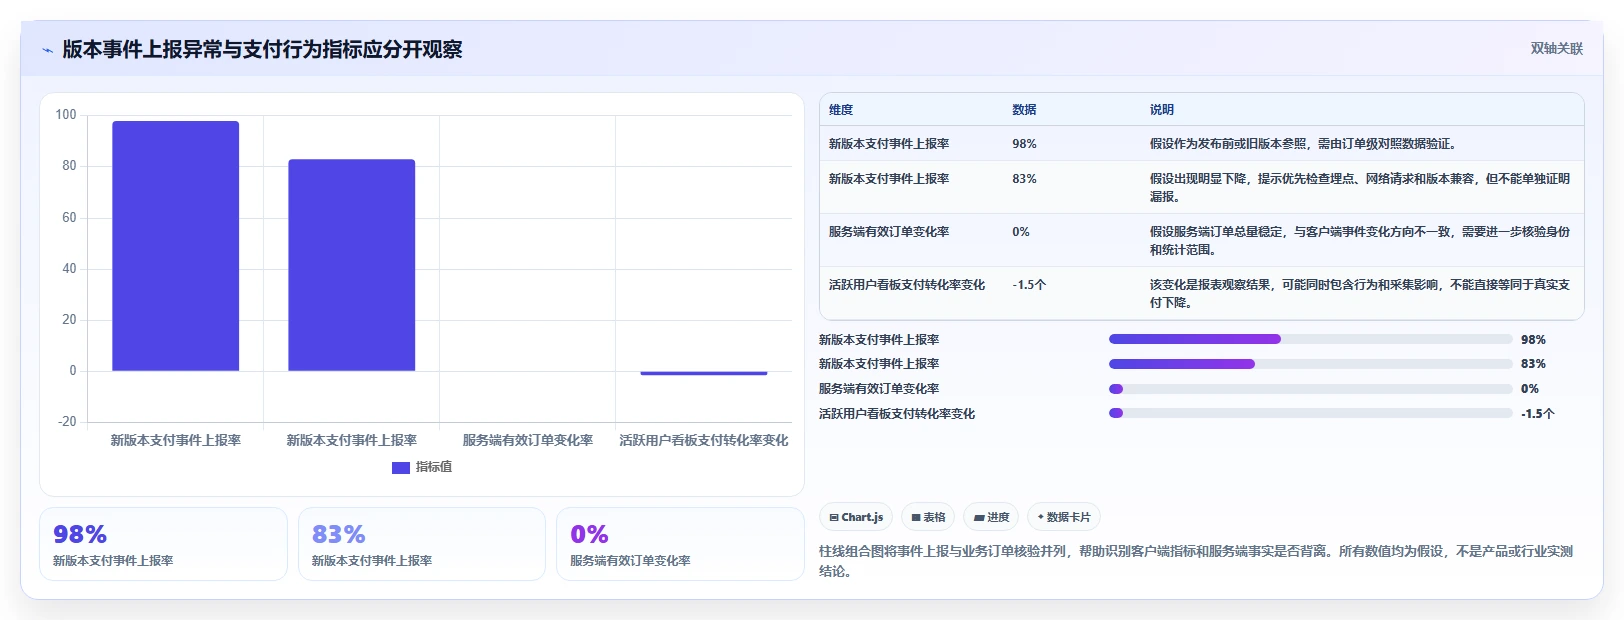1624x620 pixels.
Task: Click the small icon before the page title
Action: [47, 50]
